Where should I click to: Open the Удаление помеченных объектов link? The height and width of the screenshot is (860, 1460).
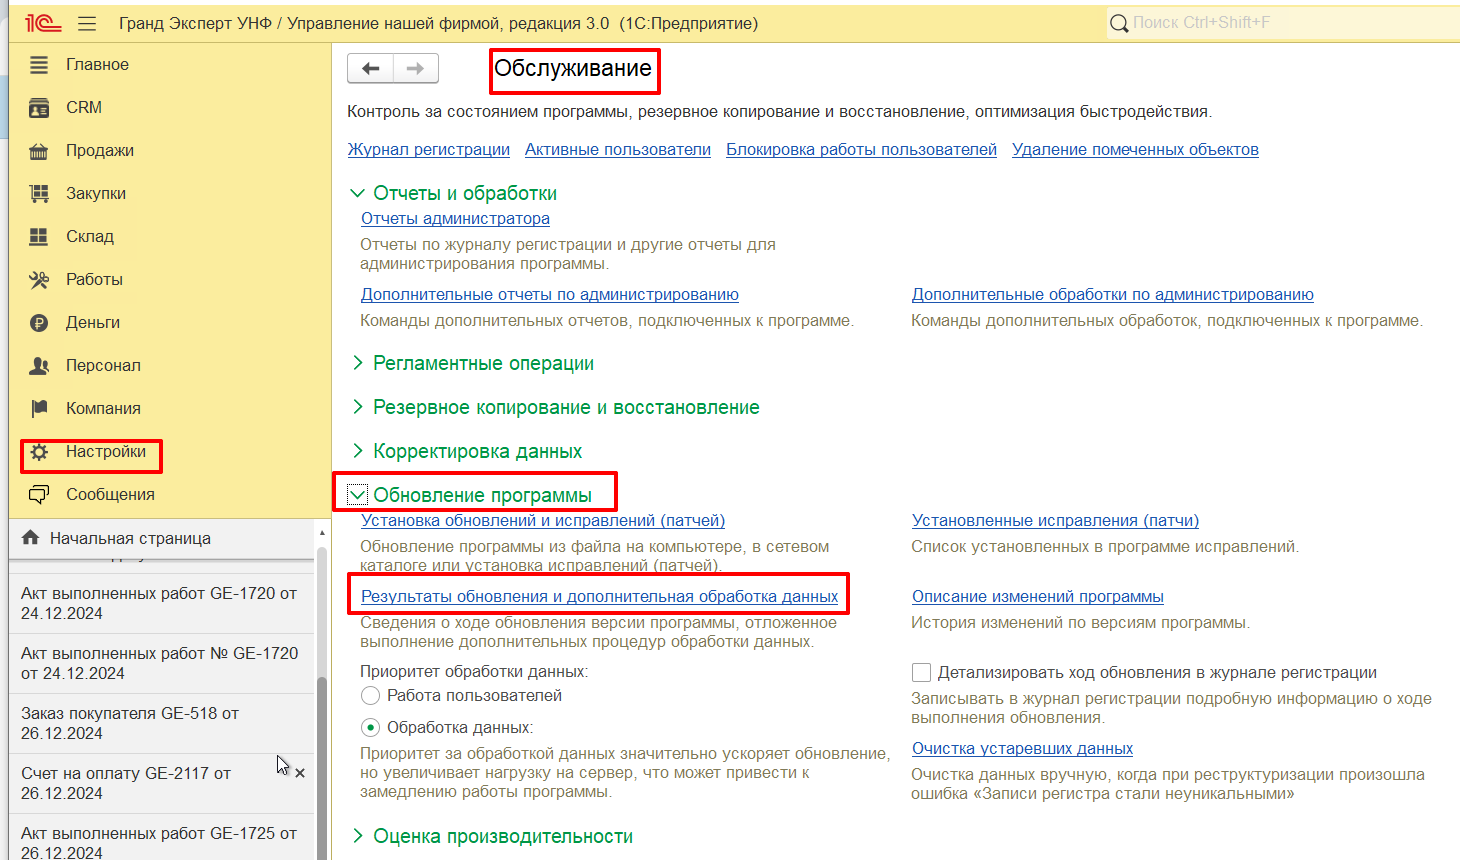(1135, 150)
